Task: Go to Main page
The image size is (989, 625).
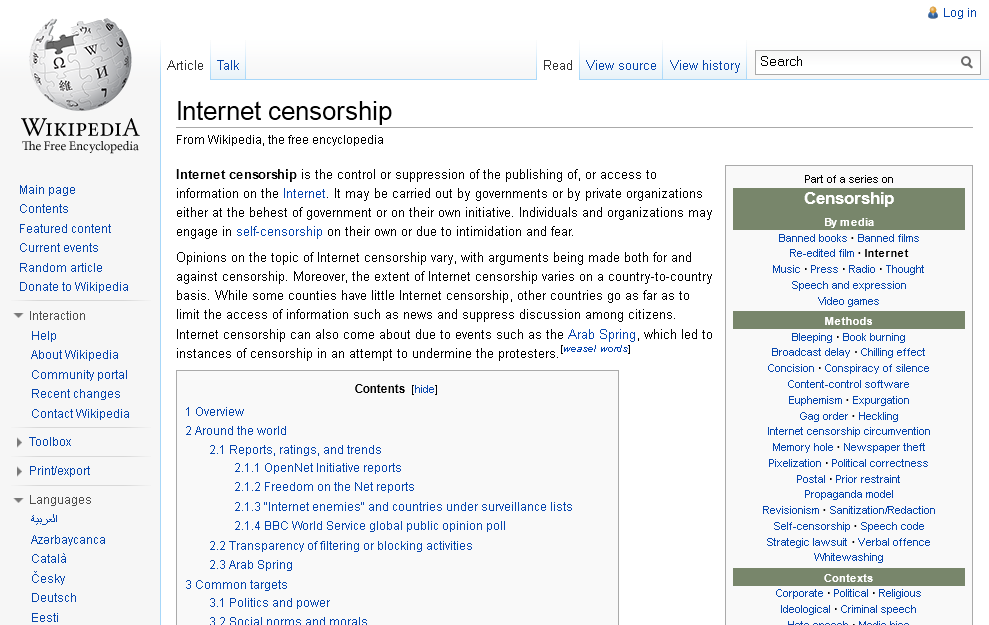Action: click(47, 190)
